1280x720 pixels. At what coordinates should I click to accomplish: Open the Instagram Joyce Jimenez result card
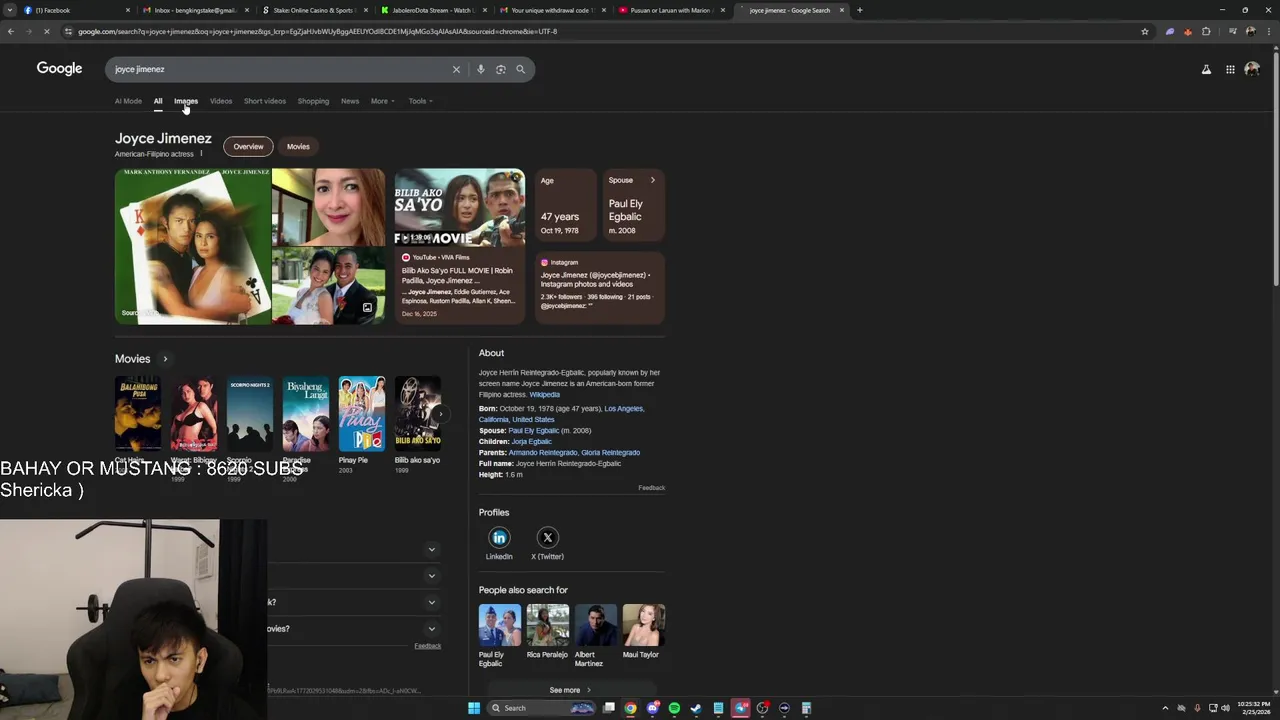tap(599, 288)
